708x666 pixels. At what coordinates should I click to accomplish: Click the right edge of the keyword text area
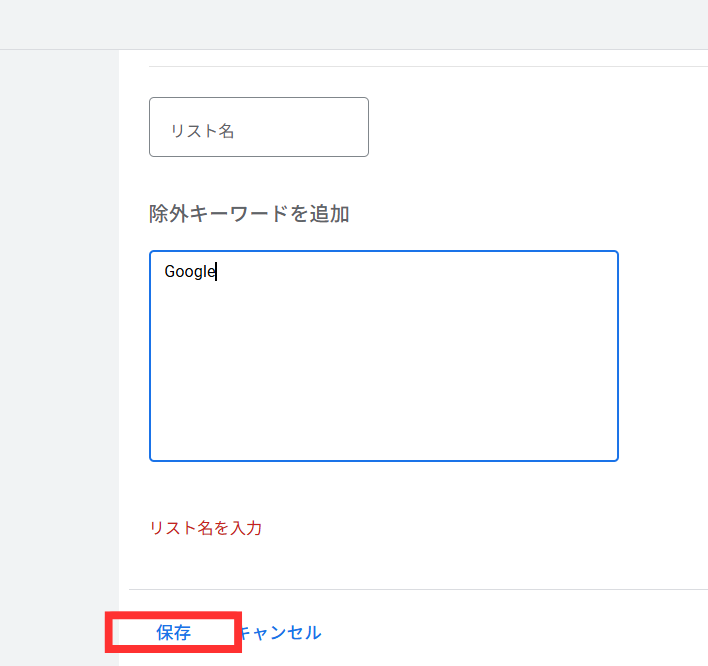click(x=612, y=356)
